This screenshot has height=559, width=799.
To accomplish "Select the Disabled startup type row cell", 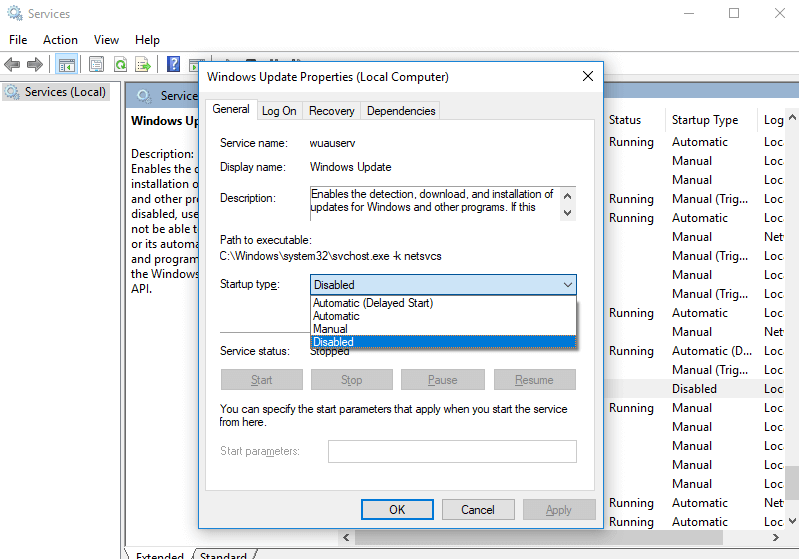I will pos(694,389).
